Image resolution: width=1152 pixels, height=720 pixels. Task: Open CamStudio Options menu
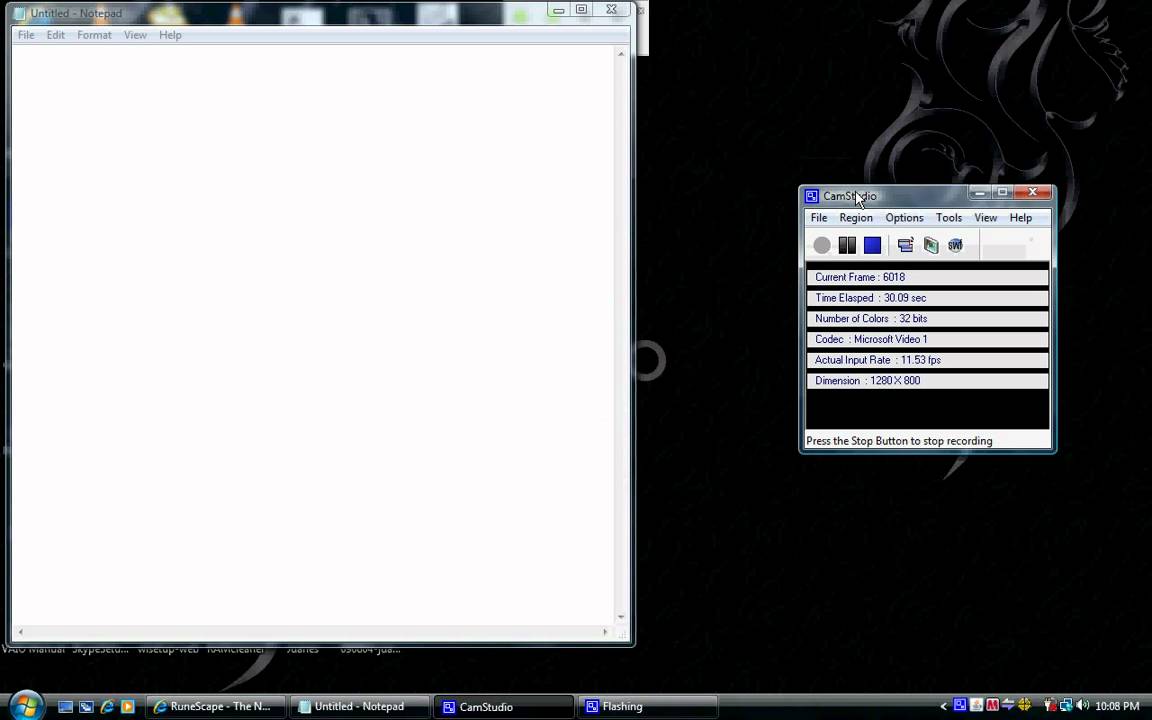coord(904,217)
